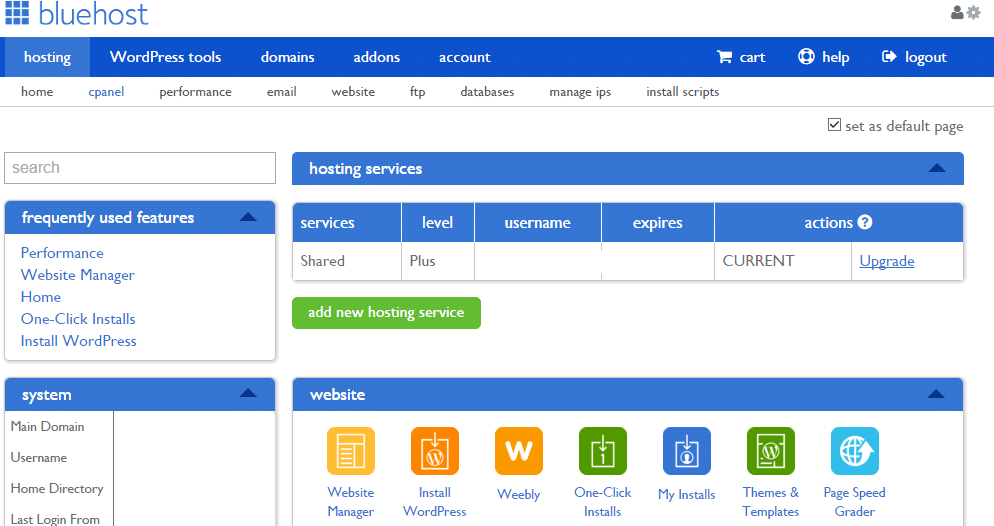Image resolution: width=994 pixels, height=526 pixels.
Task: Collapse the frequently used features panel
Action: click(248, 217)
